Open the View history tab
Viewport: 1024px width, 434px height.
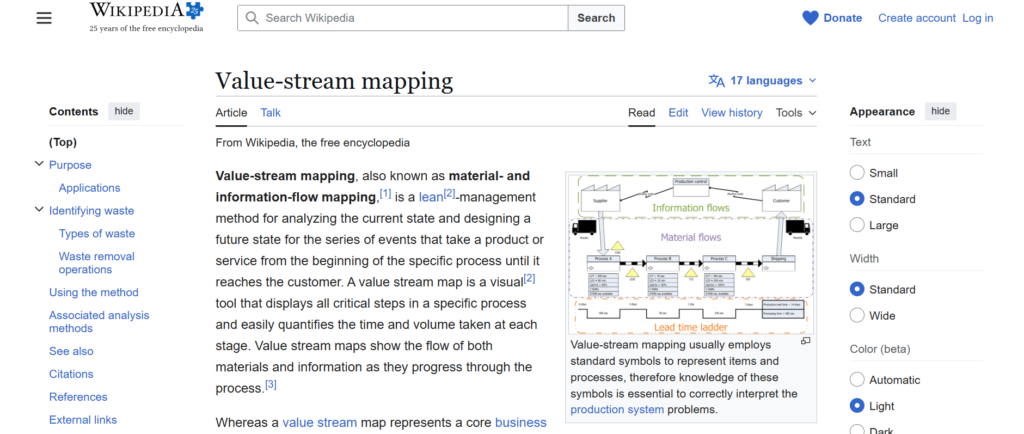coord(731,113)
